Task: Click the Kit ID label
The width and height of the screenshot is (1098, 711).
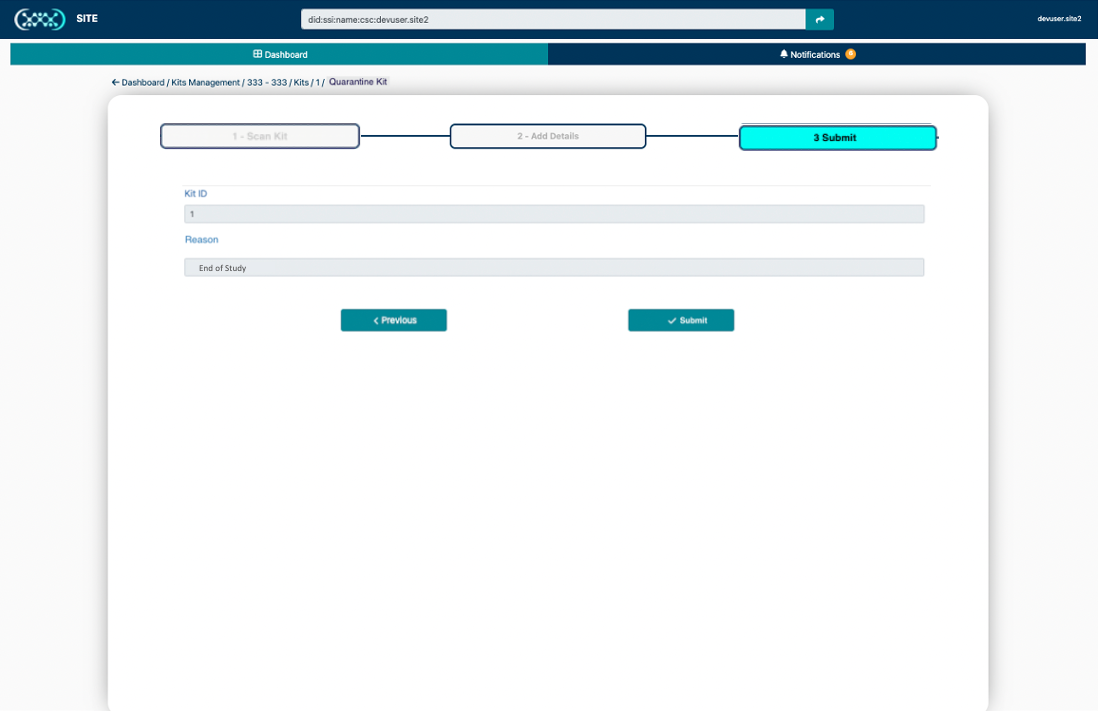Action: (195, 193)
